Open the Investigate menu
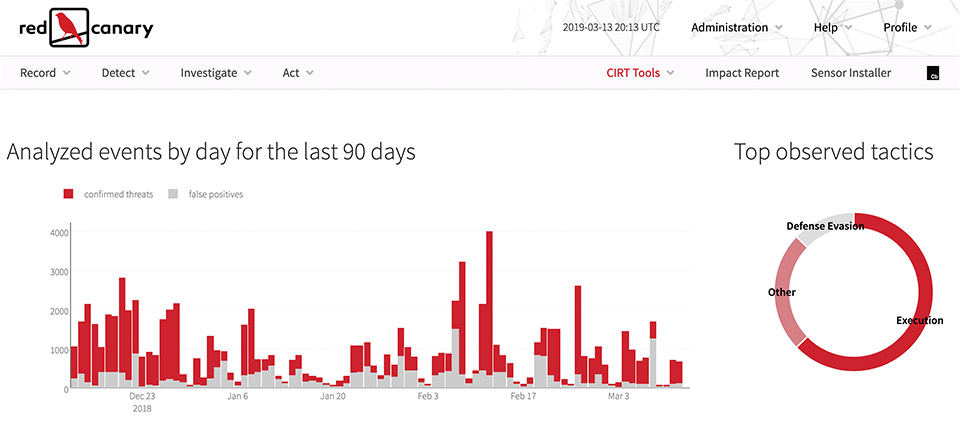The image size is (960, 448). point(216,73)
